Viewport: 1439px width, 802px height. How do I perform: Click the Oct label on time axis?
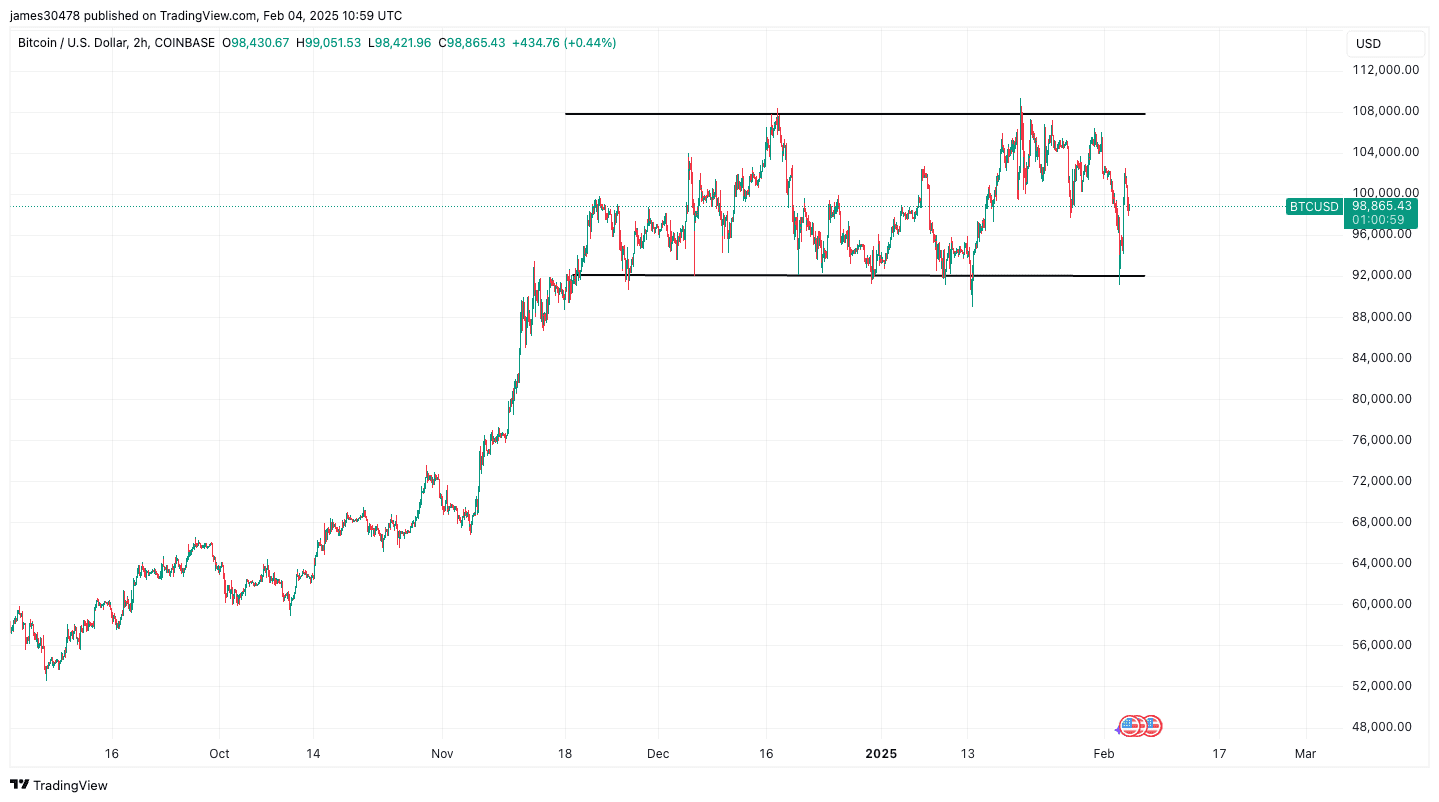point(220,754)
